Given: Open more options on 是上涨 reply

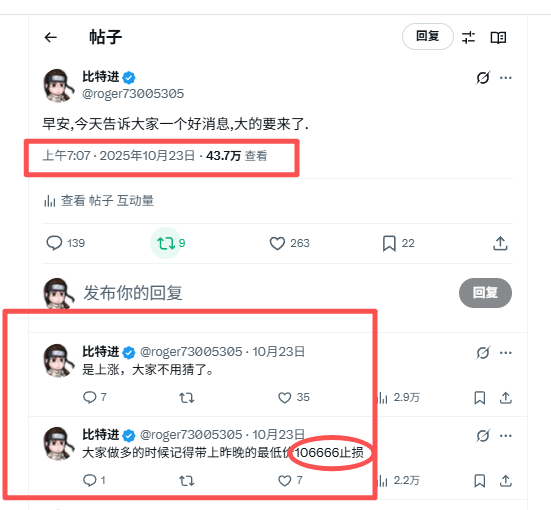Looking at the screenshot, I should click(506, 352).
